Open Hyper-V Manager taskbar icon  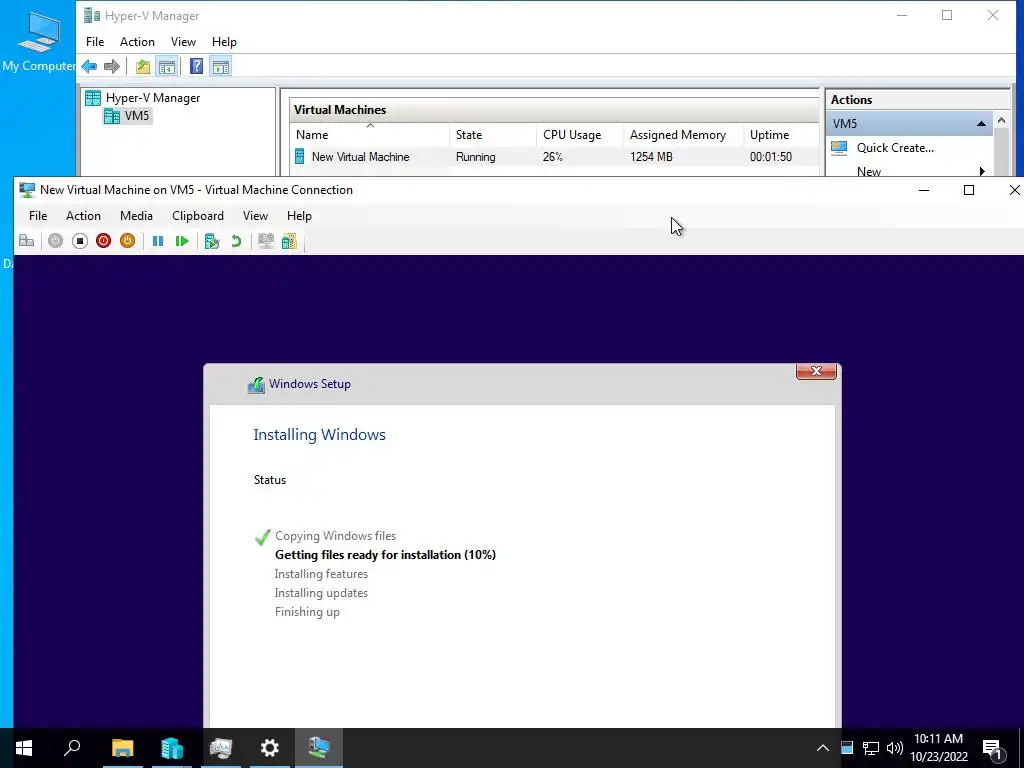pyautogui.click(x=172, y=748)
